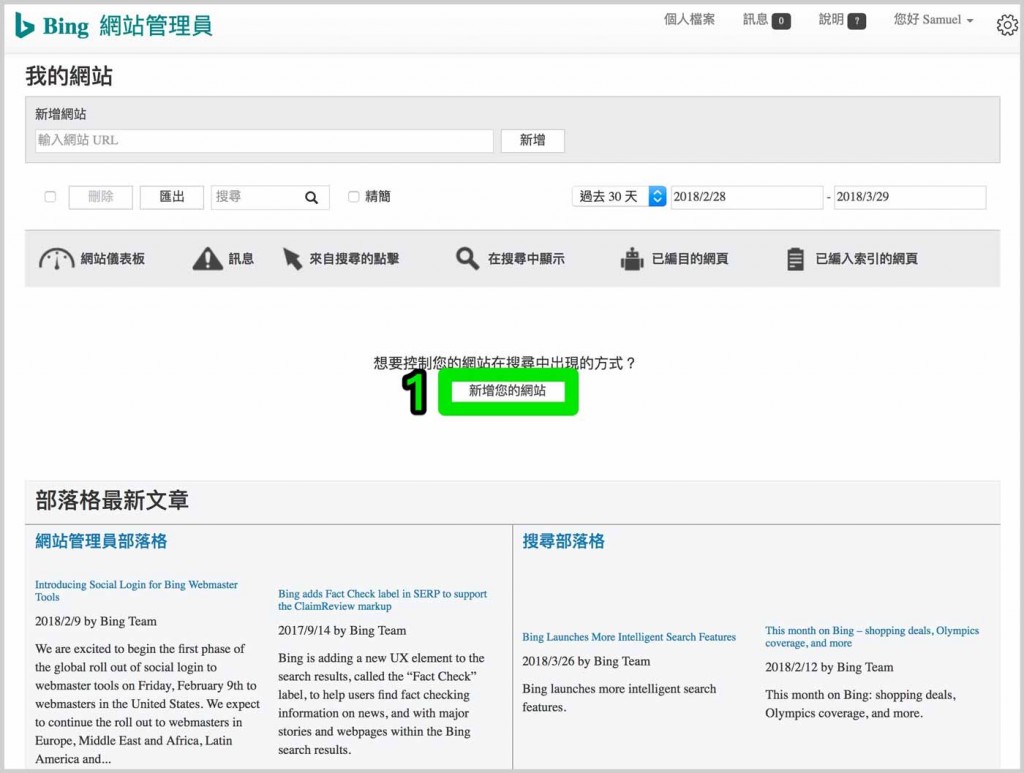The image size is (1024, 773).
Task: Open This month on Bing shopping deals article
Action: [872, 637]
